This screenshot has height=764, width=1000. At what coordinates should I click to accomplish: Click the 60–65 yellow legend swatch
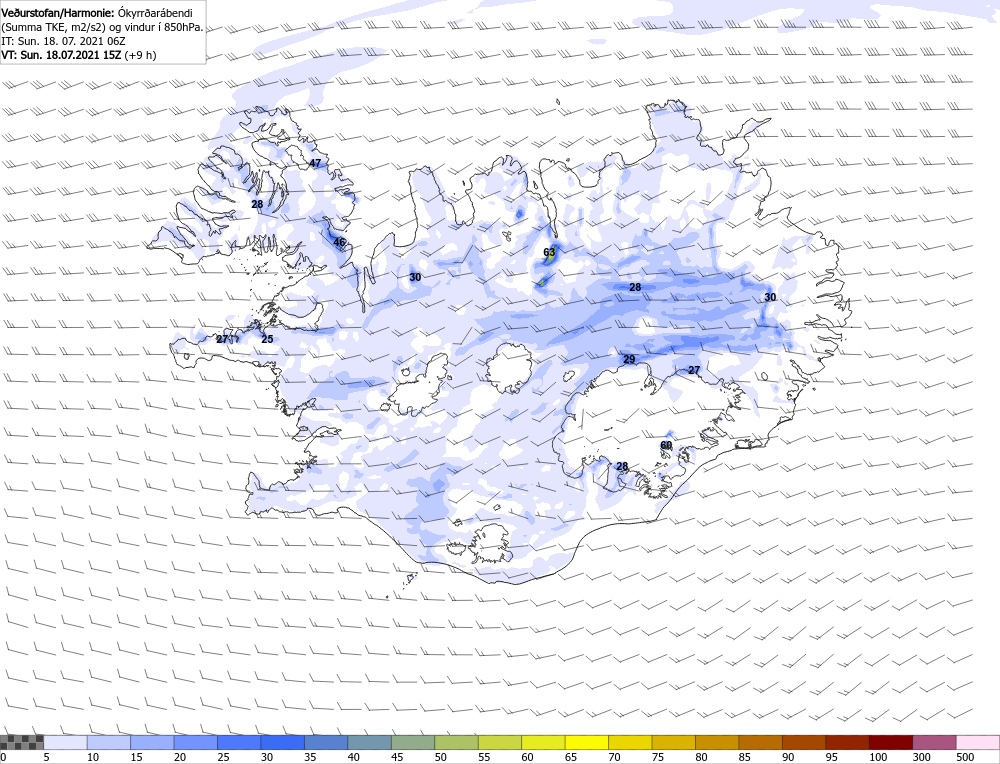pyautogui.click(x=543, y=742)
